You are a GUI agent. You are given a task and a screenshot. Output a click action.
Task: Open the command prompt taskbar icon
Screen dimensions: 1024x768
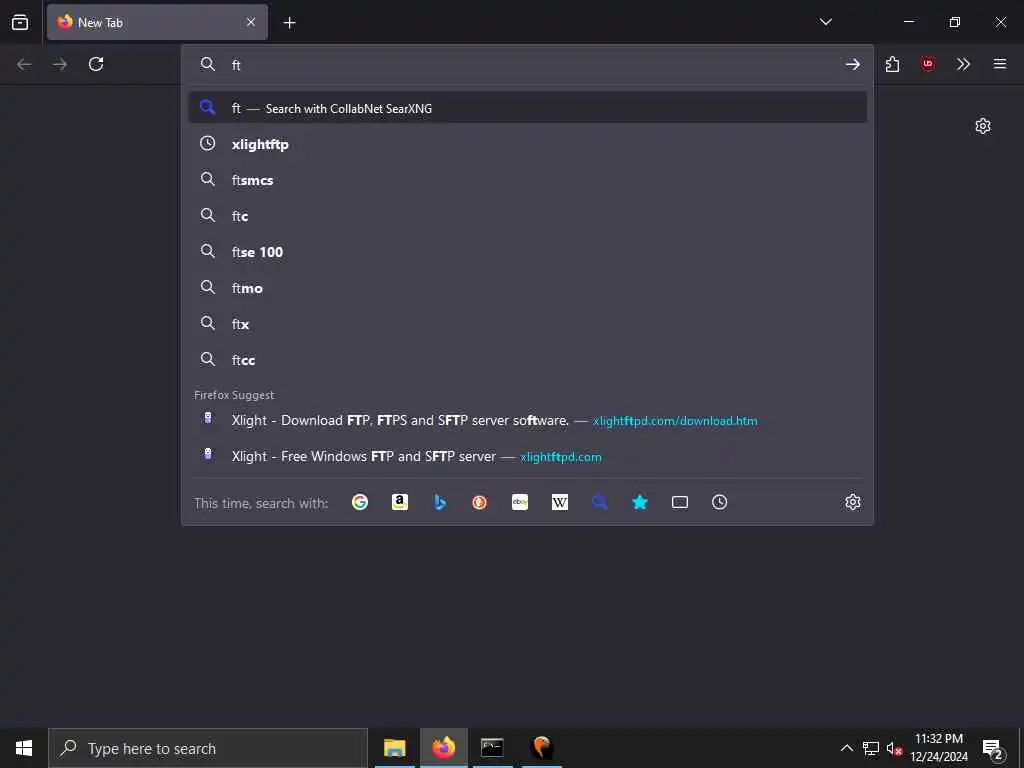tap(492, 748)
